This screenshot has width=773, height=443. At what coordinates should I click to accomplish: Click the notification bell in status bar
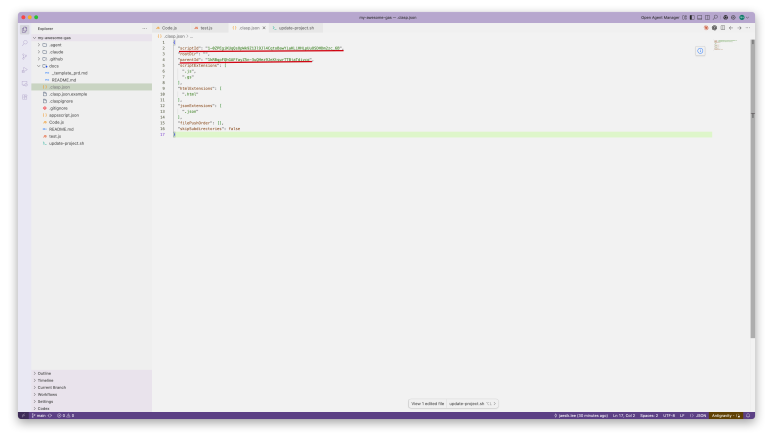click(x=747, y=415)
